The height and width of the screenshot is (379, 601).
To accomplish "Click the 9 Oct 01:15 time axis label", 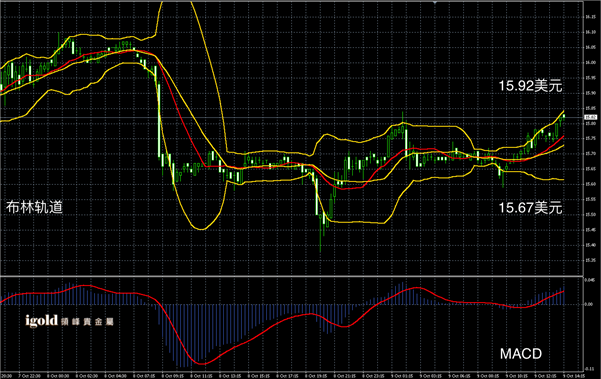I will (x=402, y=376).
